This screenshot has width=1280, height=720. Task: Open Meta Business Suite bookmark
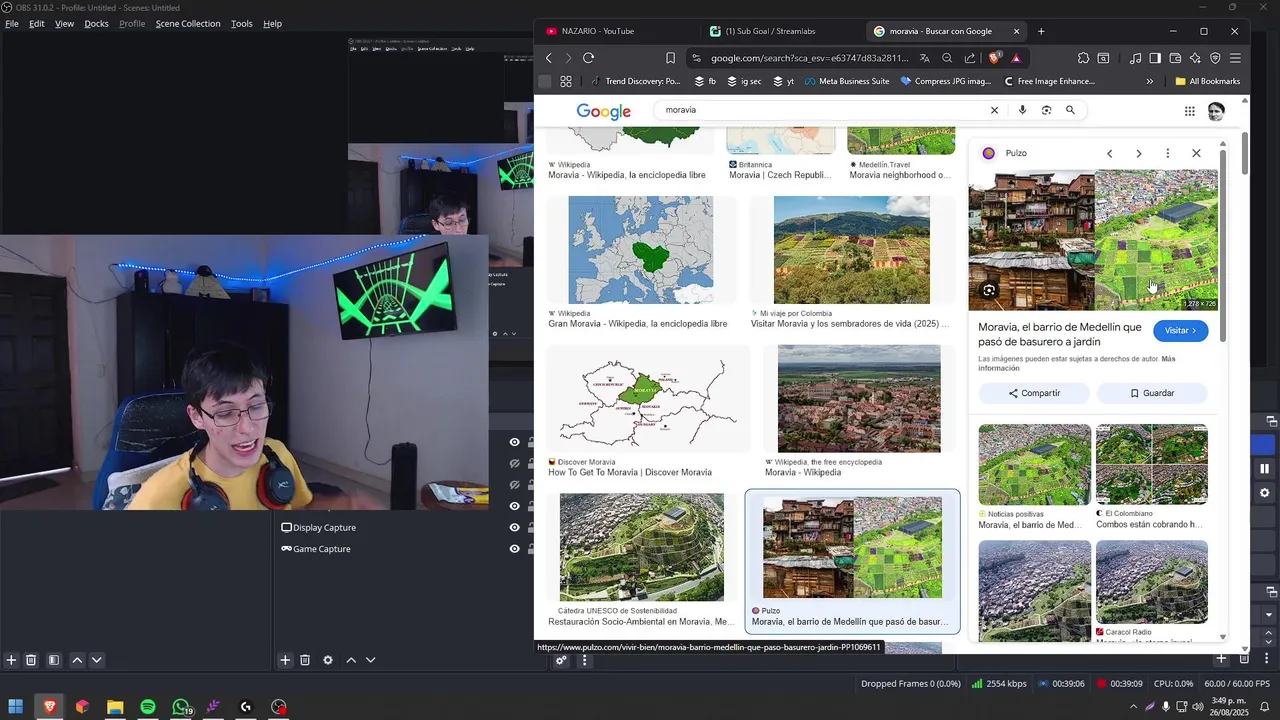[846, 81]
